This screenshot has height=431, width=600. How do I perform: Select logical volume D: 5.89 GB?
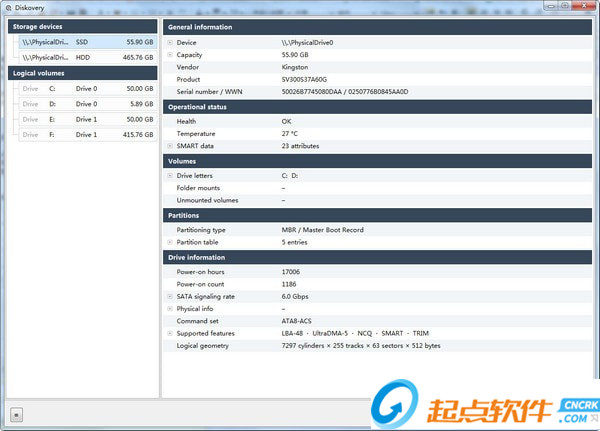(x=88, y=104)
